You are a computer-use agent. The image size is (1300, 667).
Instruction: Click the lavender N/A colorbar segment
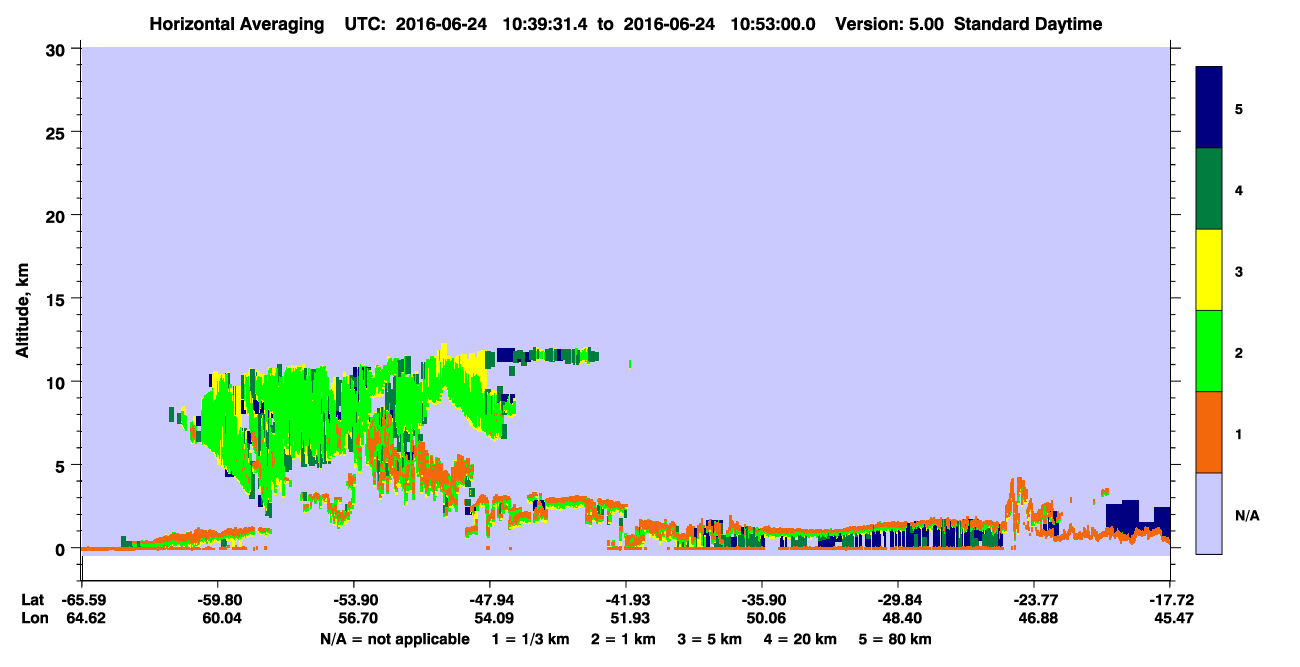pos(1209,513)
